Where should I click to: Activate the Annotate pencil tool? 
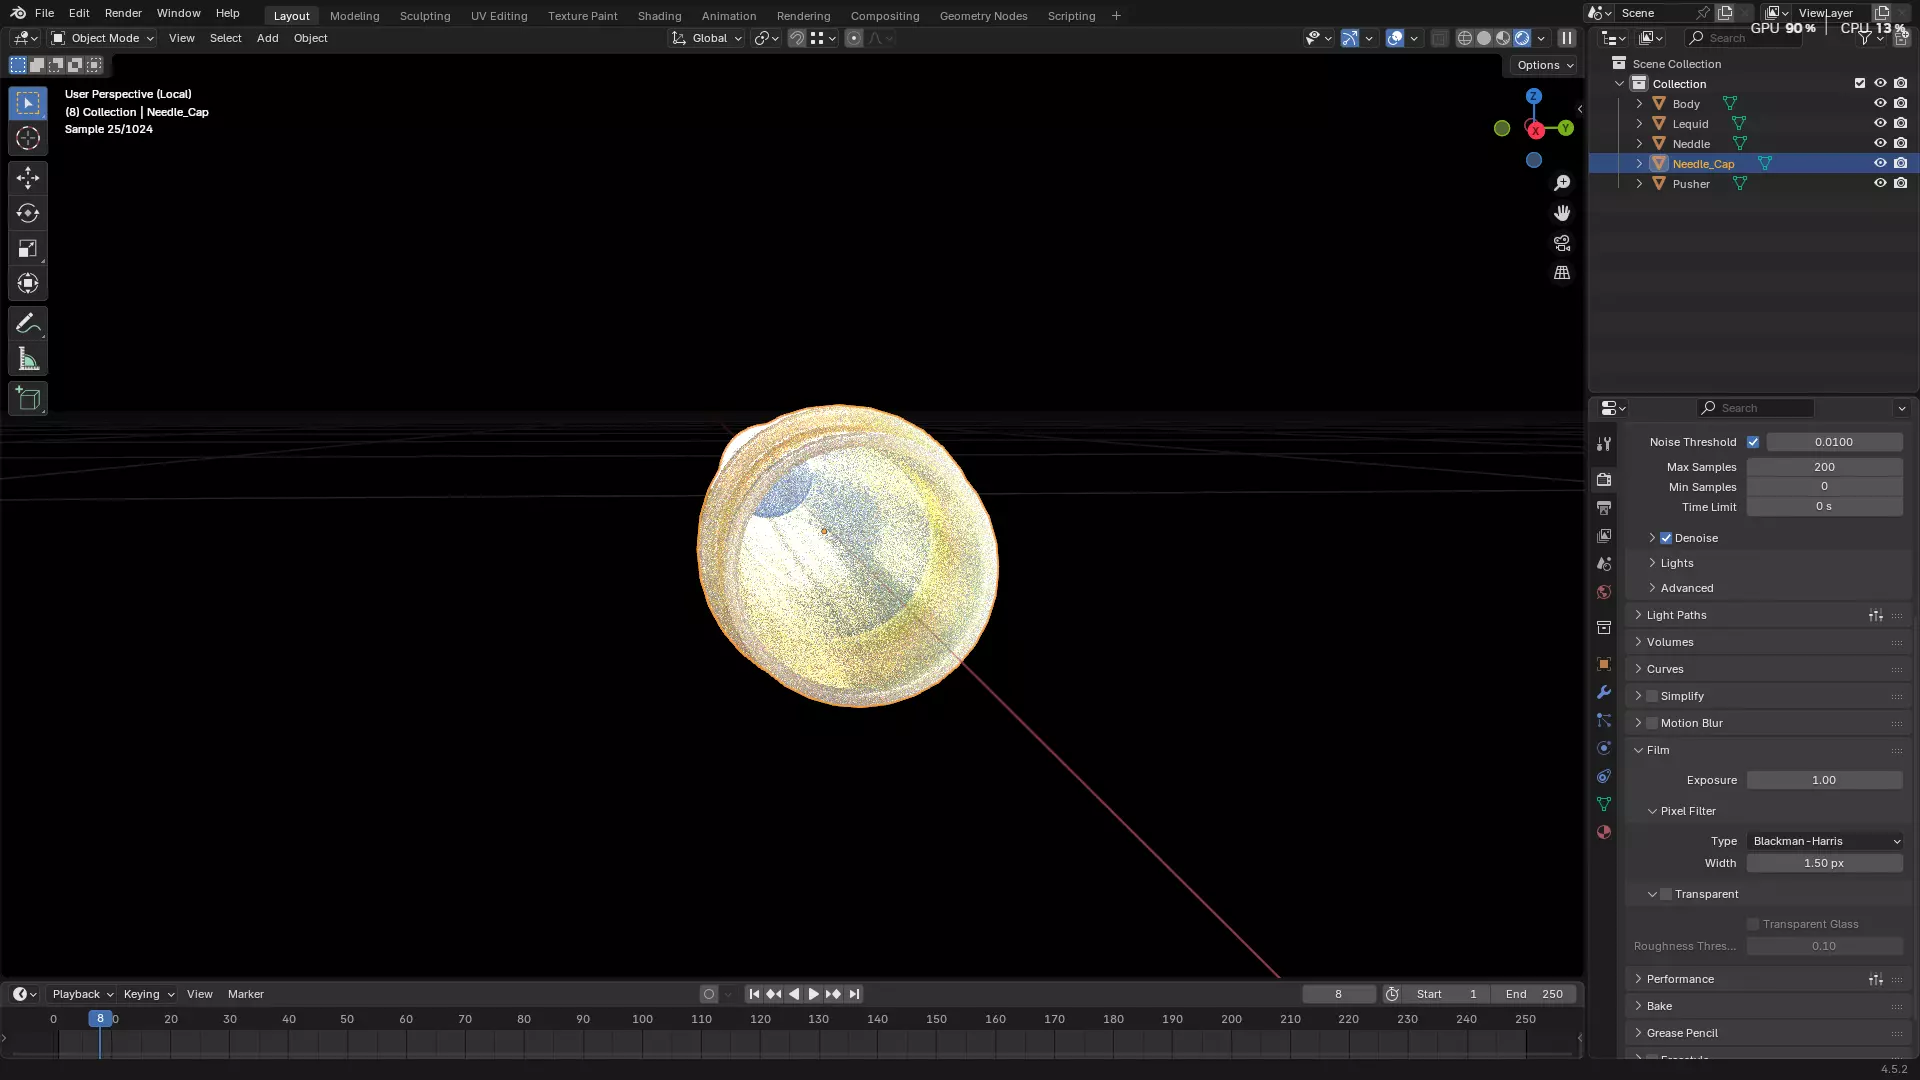pyautogui.click(x=28, y=323)
